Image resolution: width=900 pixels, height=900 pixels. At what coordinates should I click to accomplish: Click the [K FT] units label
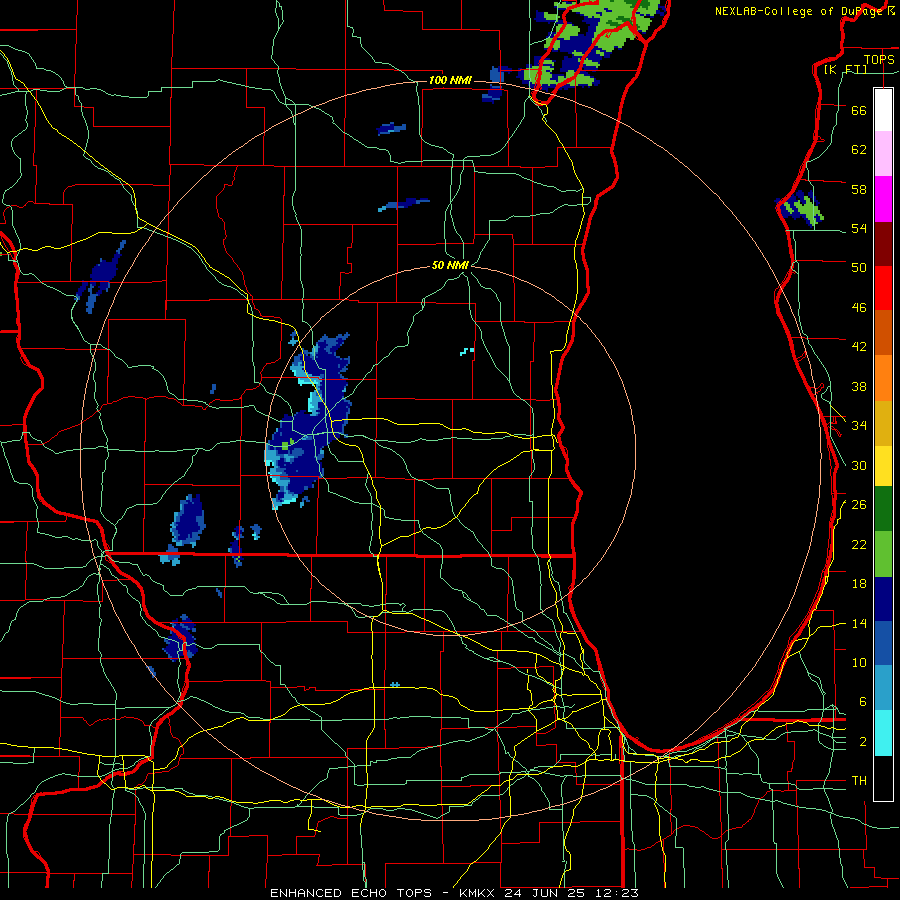click(845, 69)
